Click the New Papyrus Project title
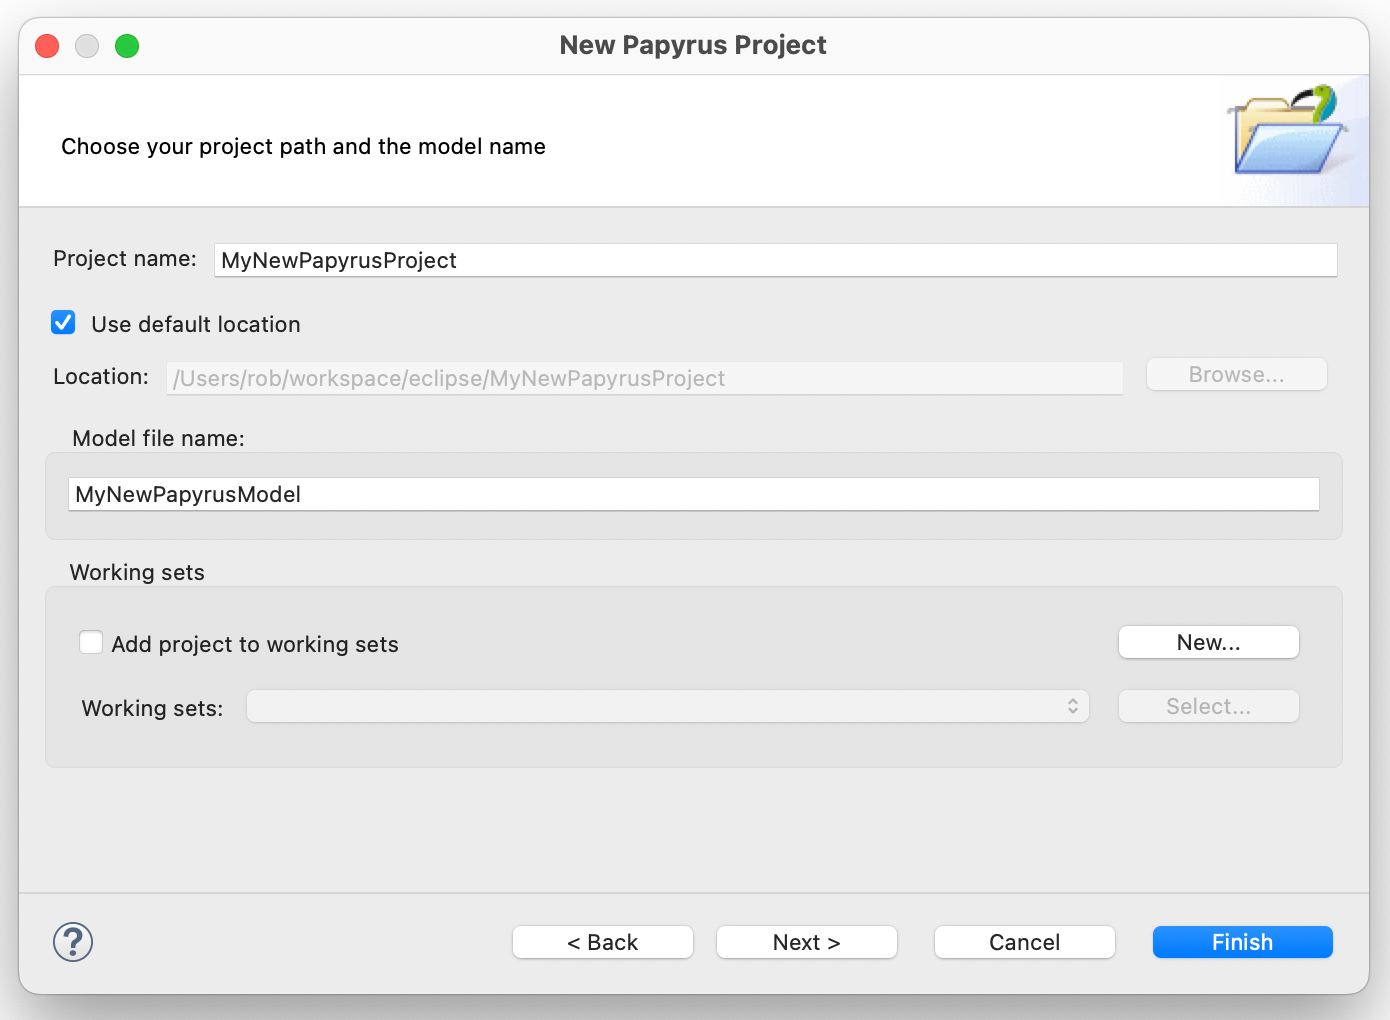The height and width of the screenshot is (1020, 1390). [693, 45]
